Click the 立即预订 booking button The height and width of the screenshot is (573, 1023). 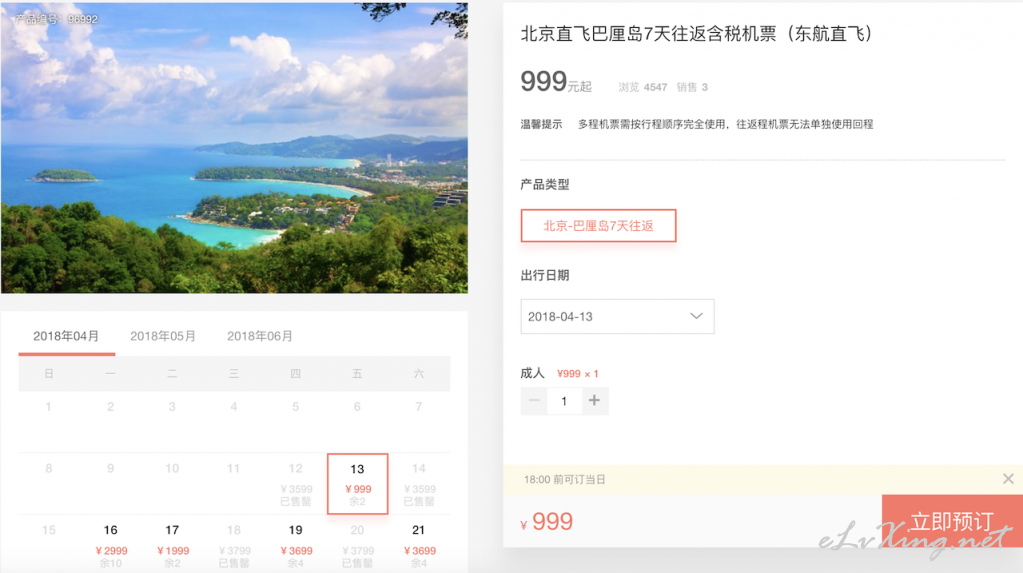pos(952,521)
